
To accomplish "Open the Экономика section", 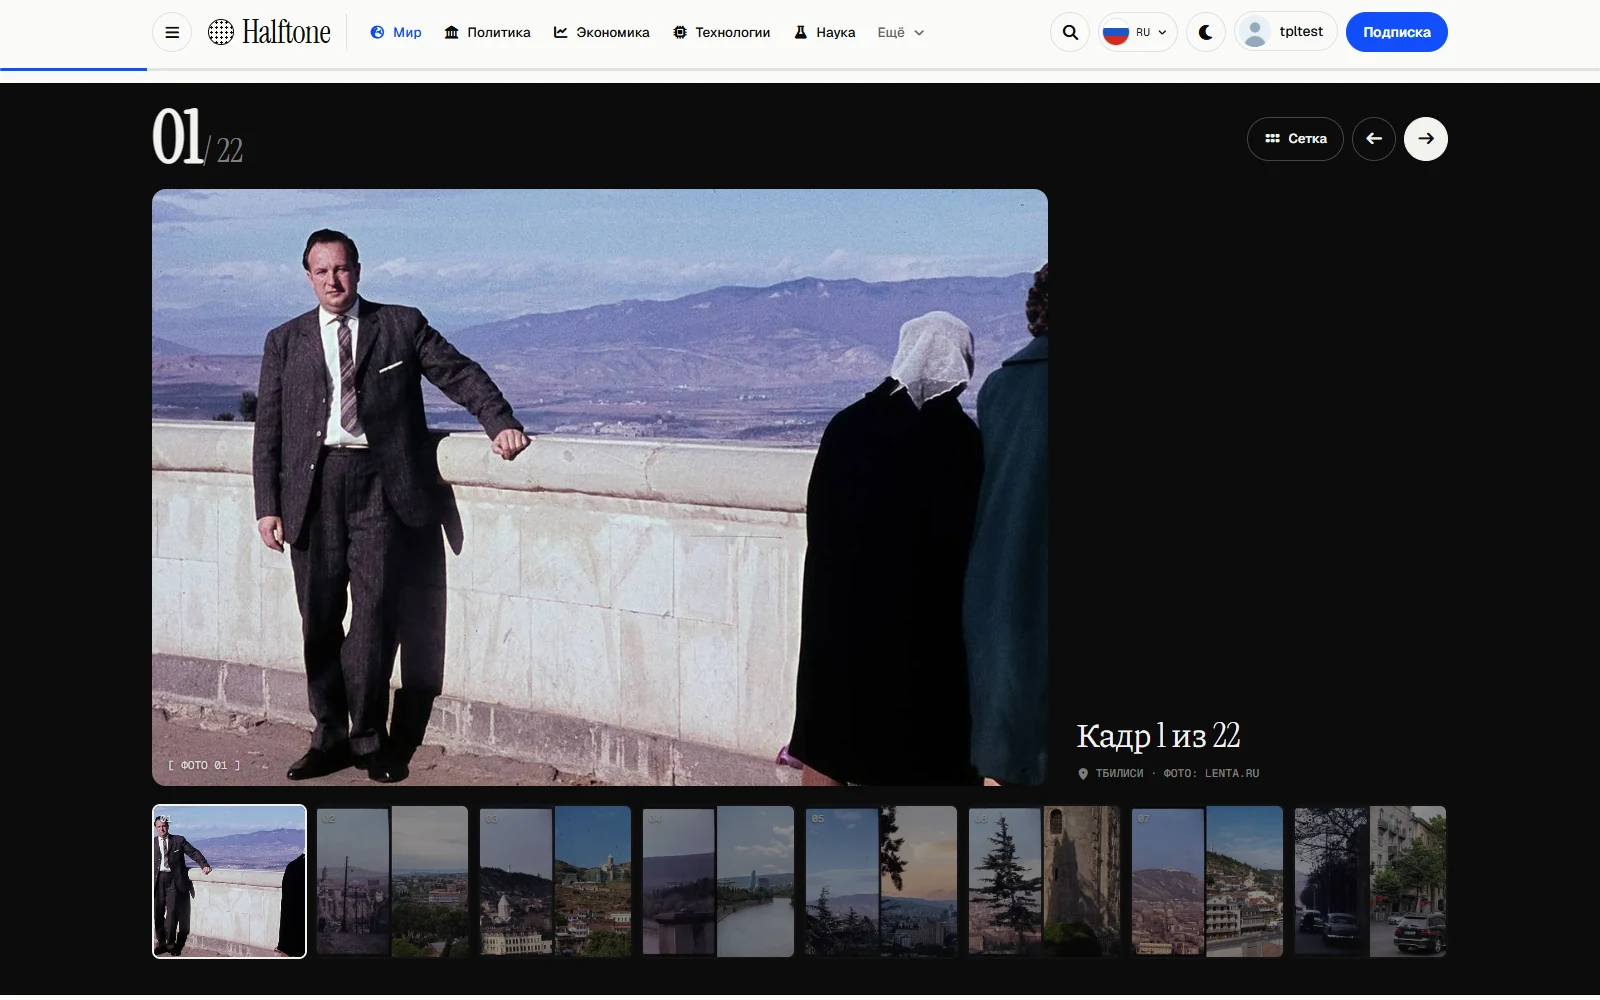I will (602, 32).
